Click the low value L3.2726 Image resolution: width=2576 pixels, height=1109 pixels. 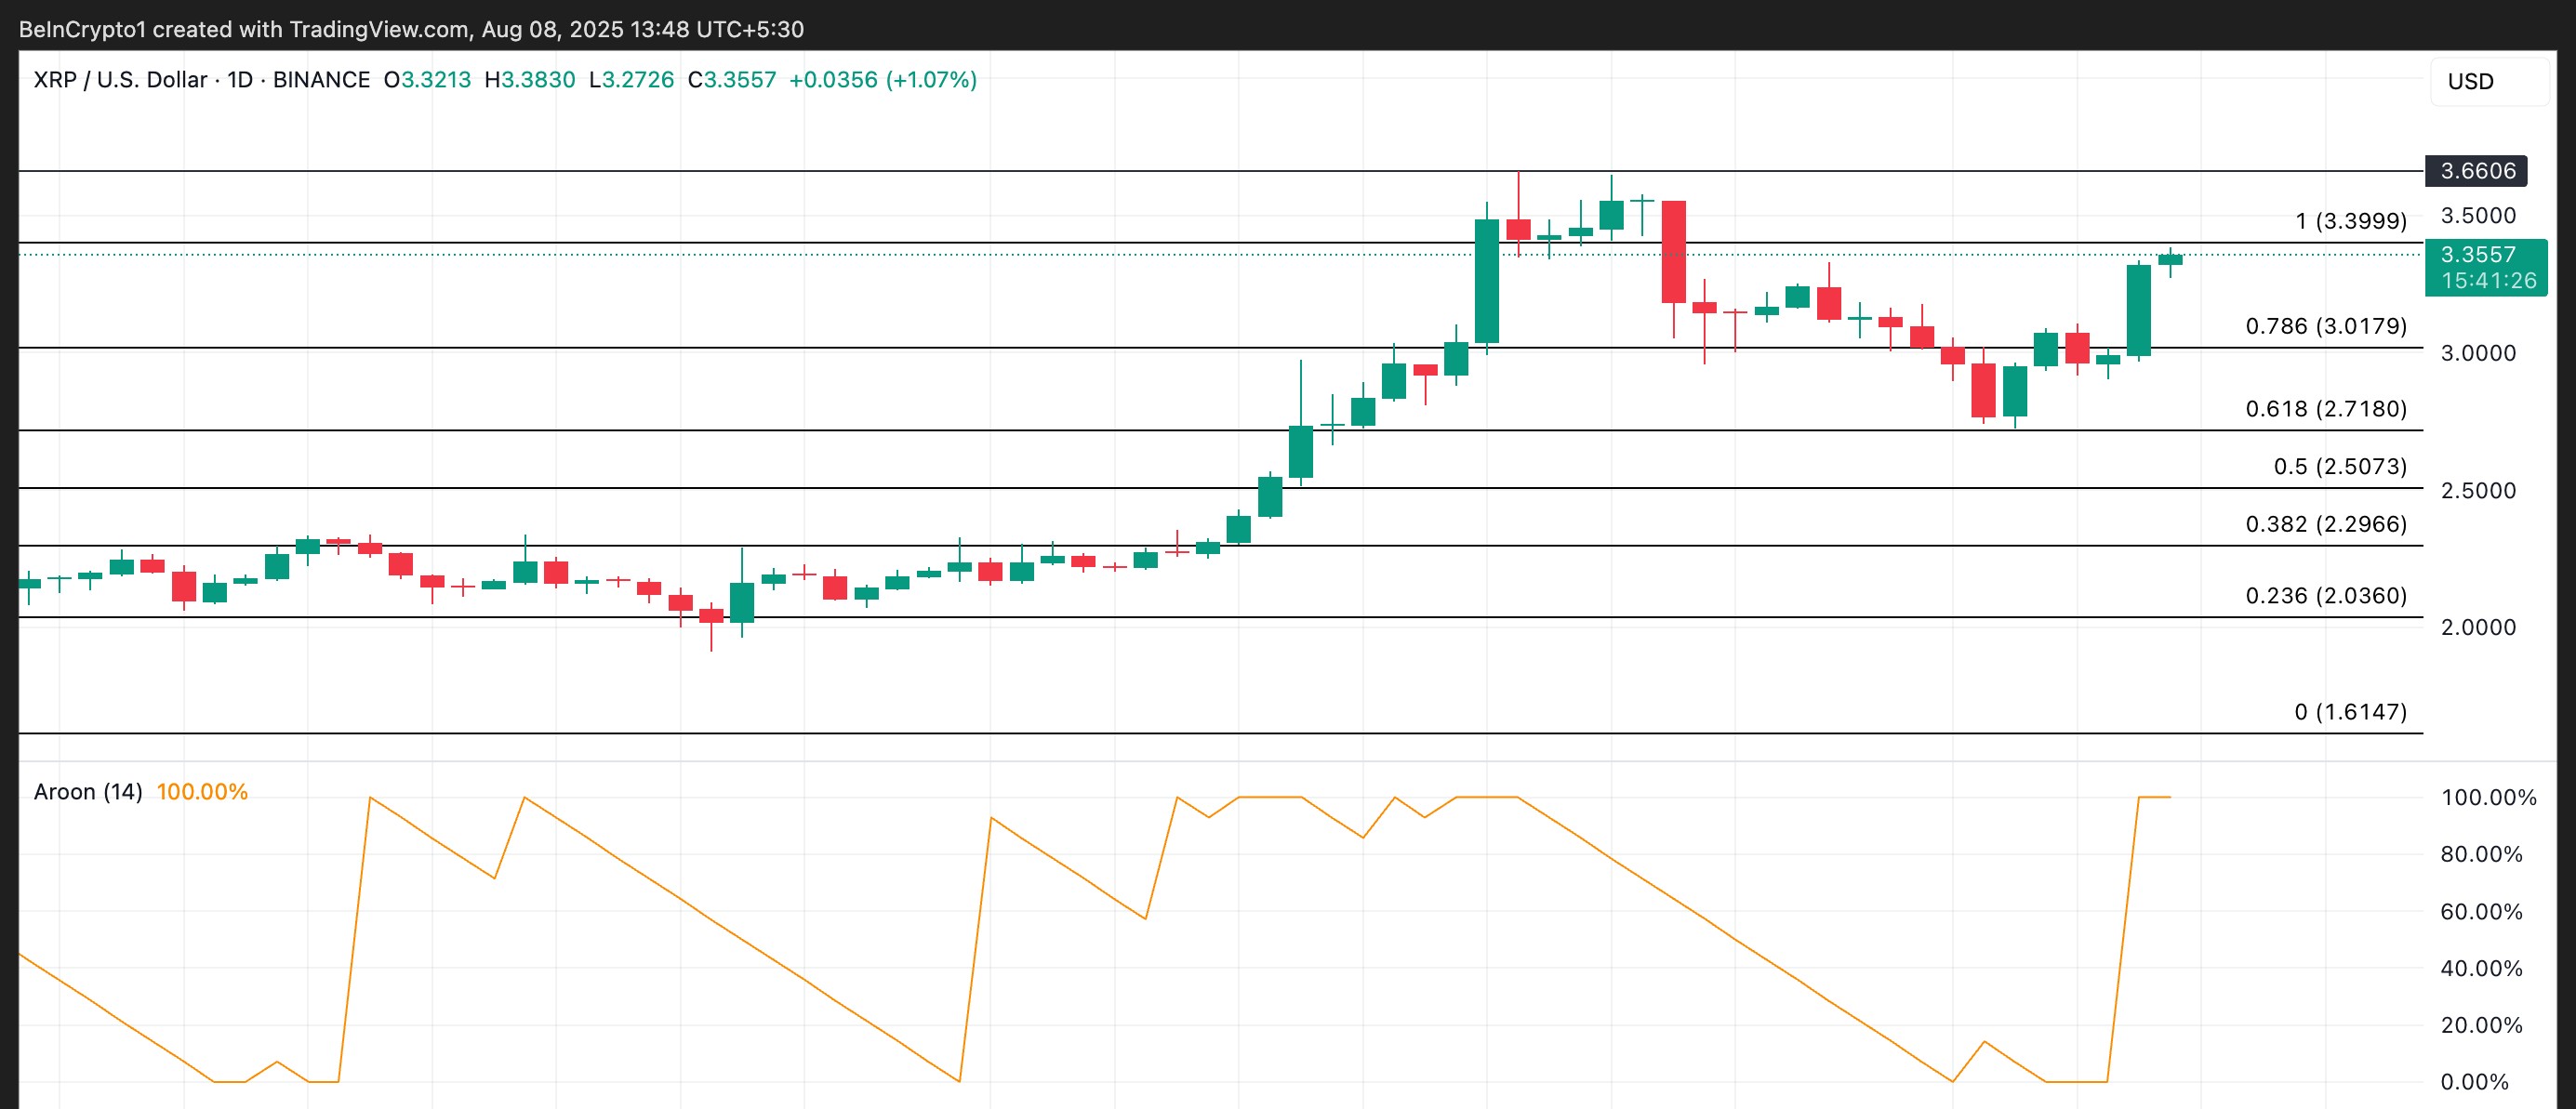[x=631, y=80]
